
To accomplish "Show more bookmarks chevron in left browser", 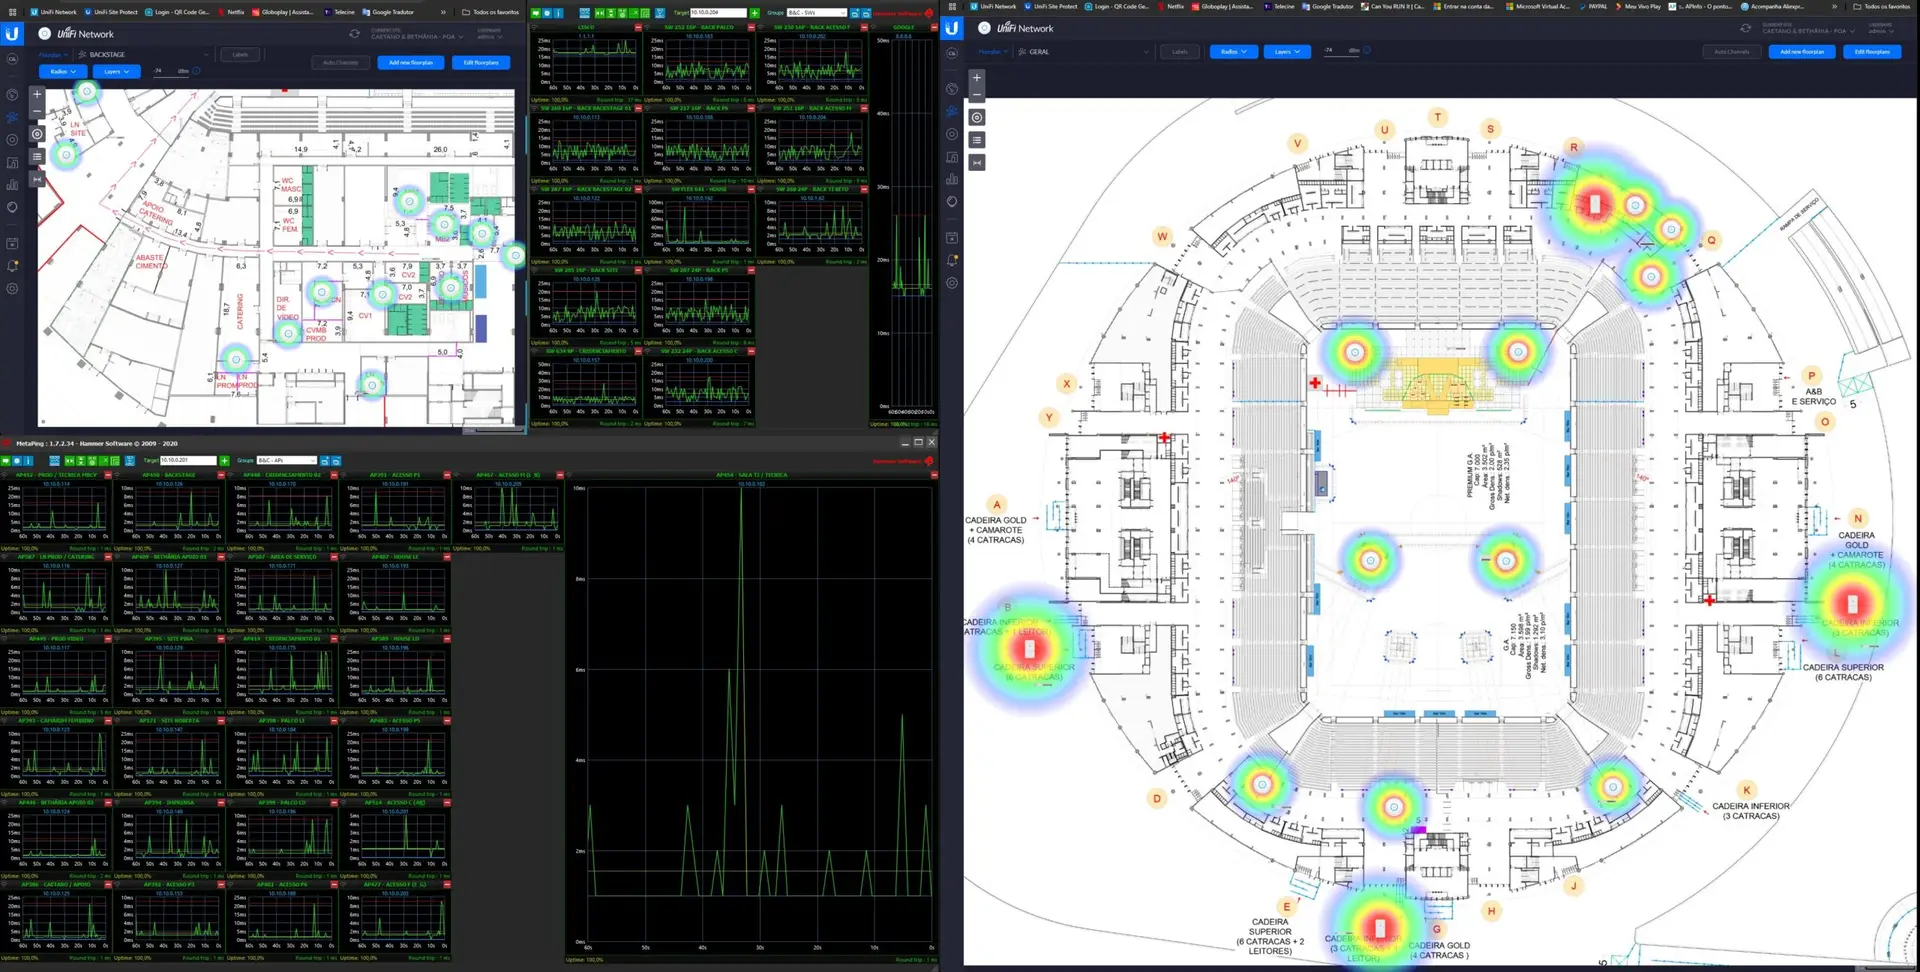I will coord(443,12).
